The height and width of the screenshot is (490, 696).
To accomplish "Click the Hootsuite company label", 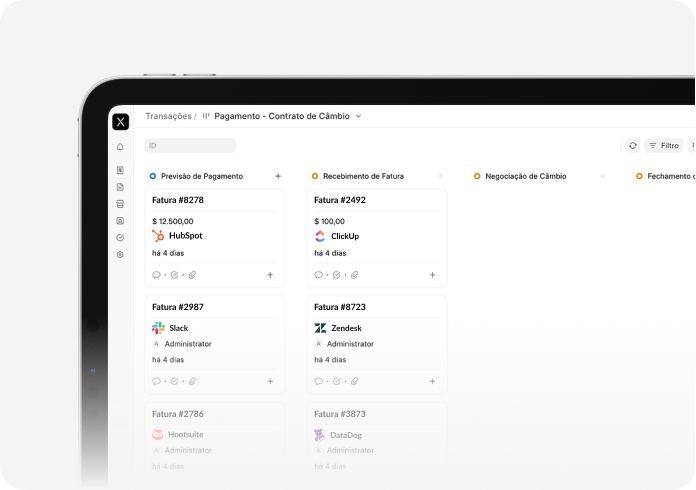I will [x=186, y=435].
